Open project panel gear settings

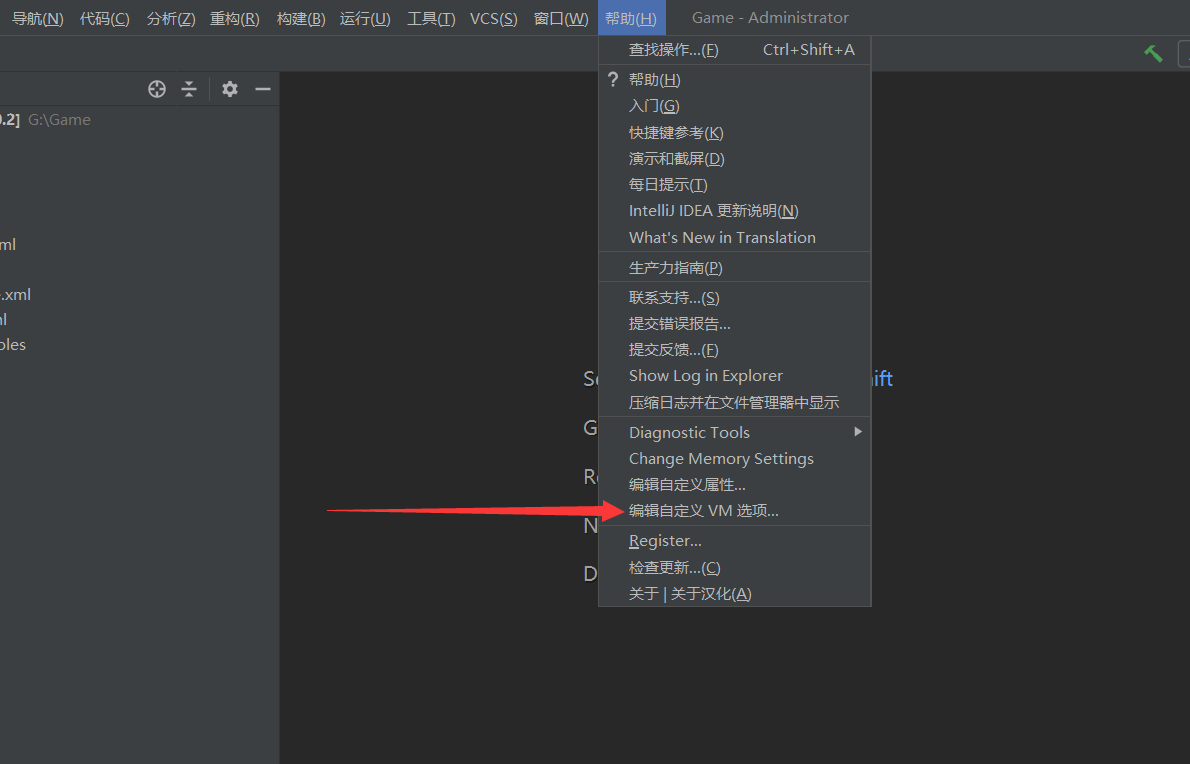[x=230, y=89]
